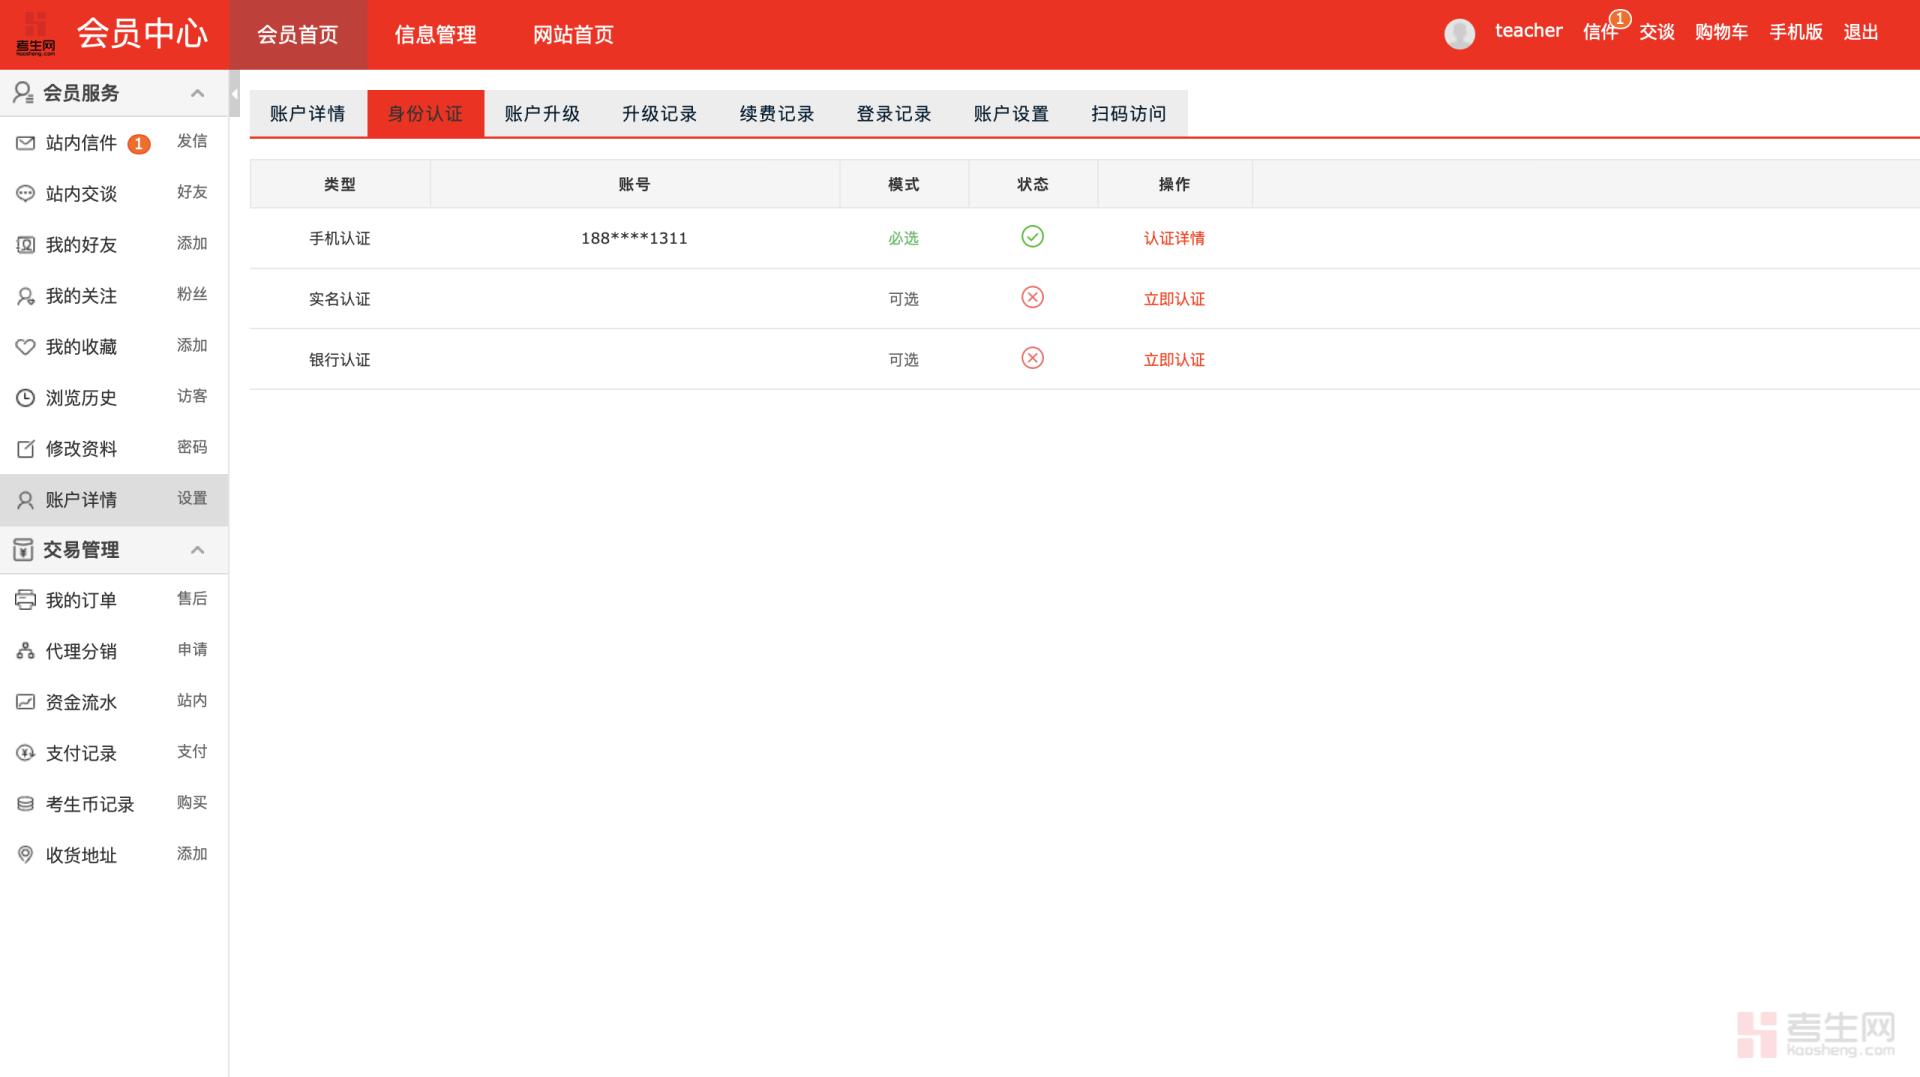1920x1077 pixels.
Task: Switch to the 账户升级 tab
Action: coord(542,113)
